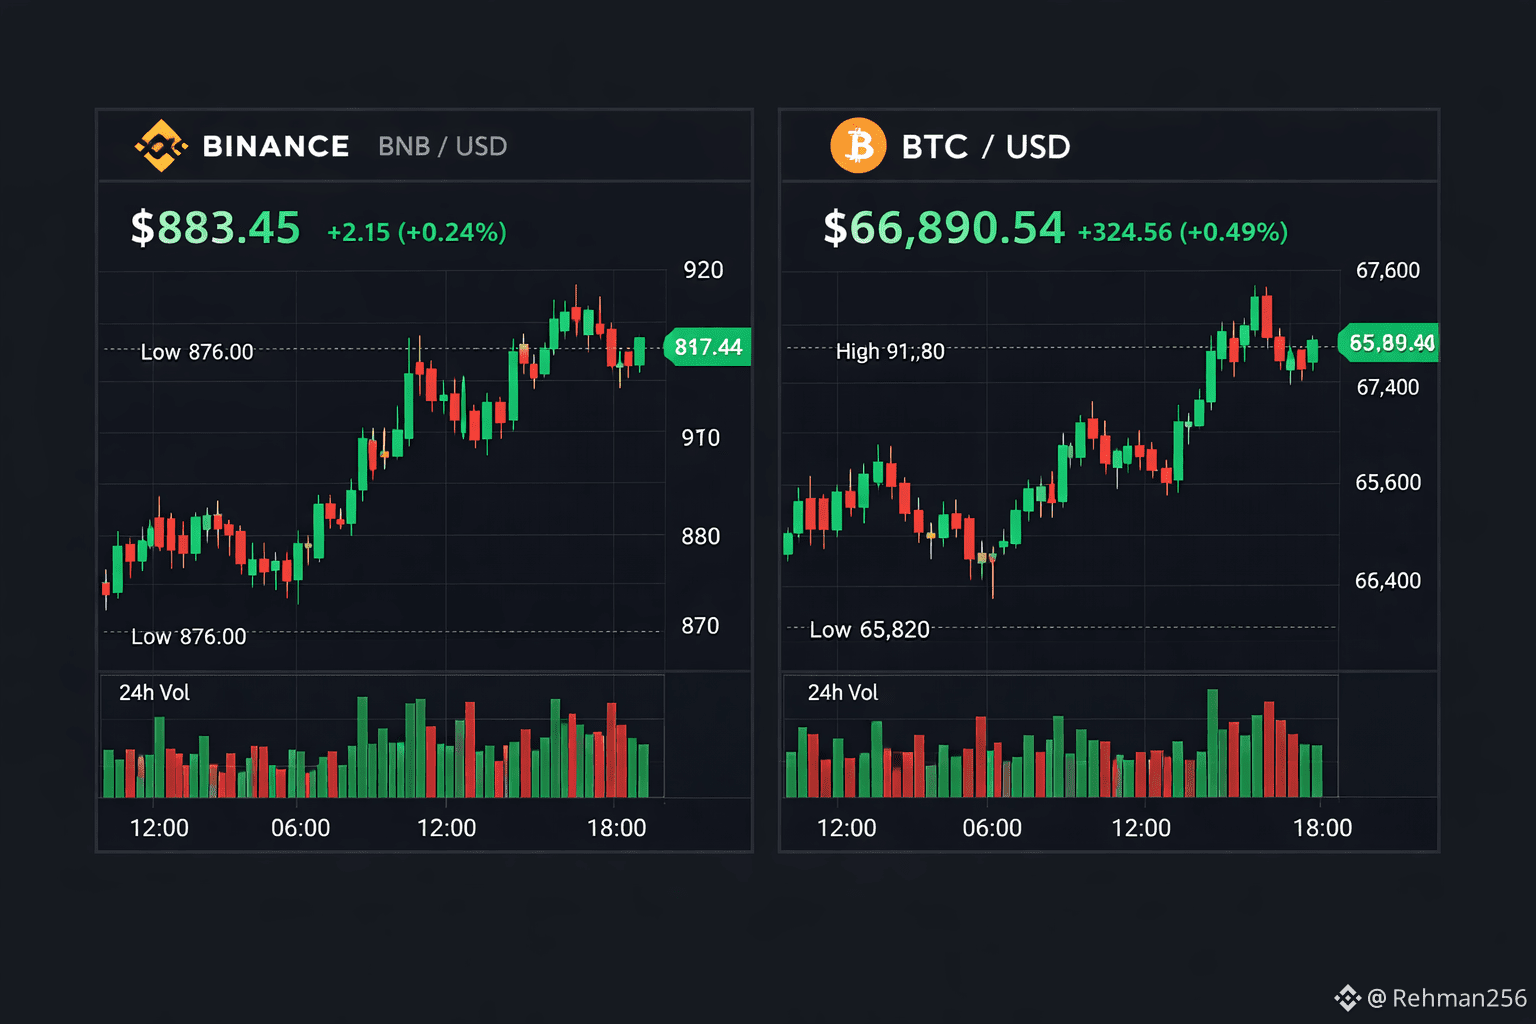
Task: Click the Binance logo icon
Action: click(160, 145)
